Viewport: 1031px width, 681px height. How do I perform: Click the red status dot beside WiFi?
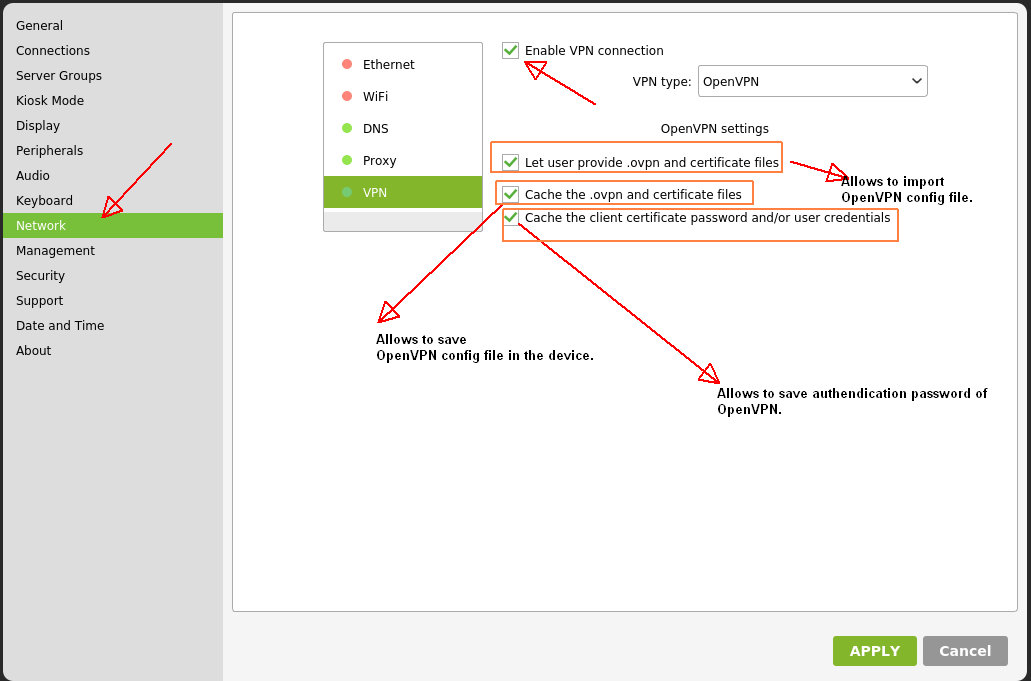tap(347, 97)
